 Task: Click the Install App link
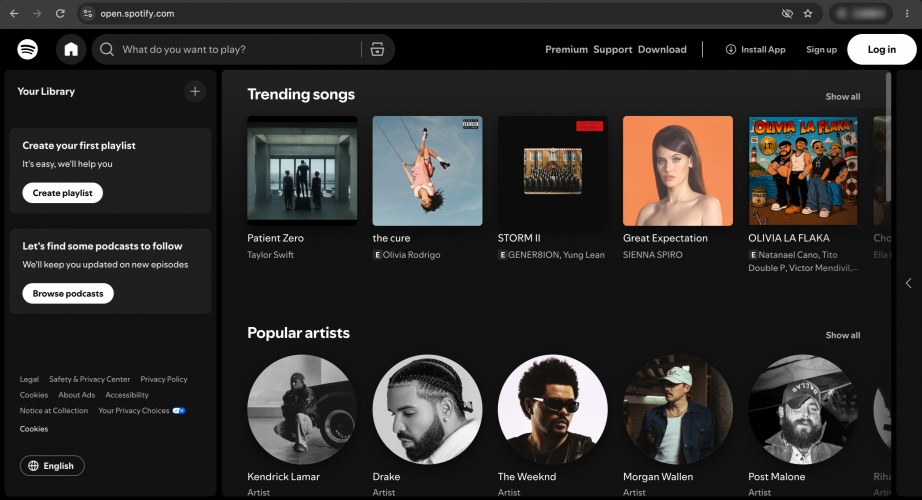coord(756,49)
